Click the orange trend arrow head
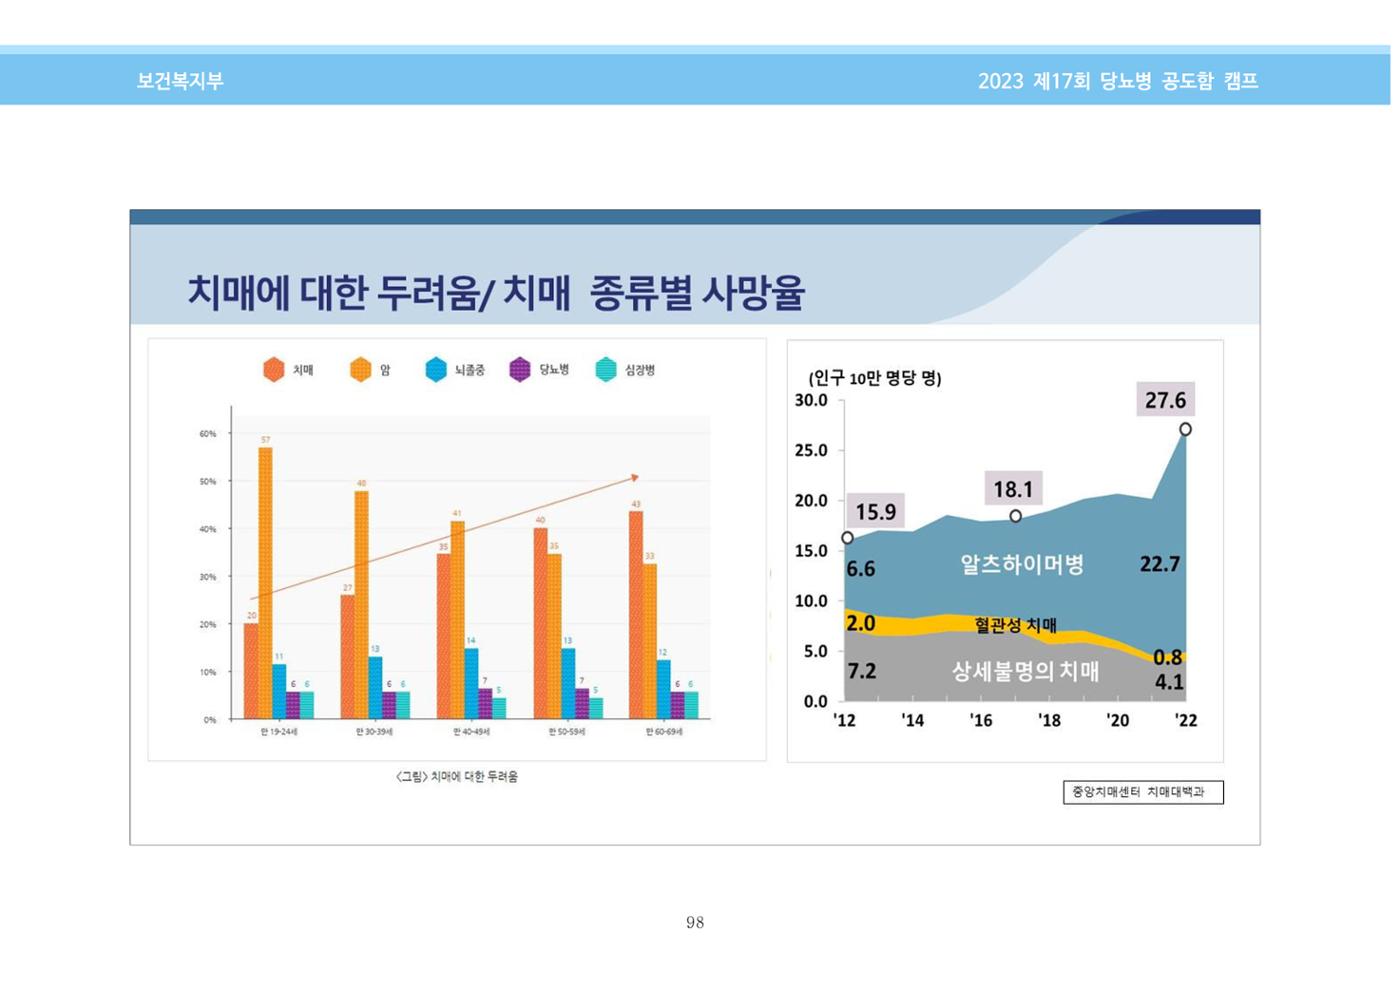The image size is (1400, 990). pos(634,478)
